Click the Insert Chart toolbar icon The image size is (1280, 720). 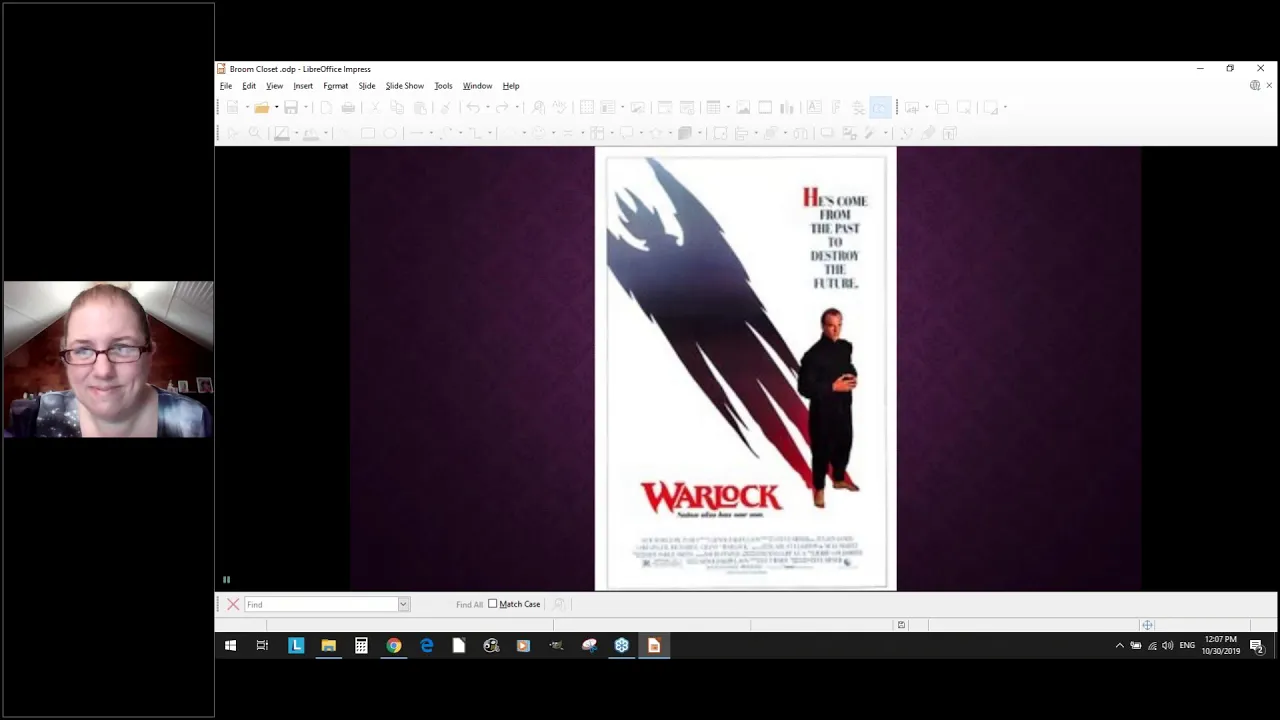point(786,107)
